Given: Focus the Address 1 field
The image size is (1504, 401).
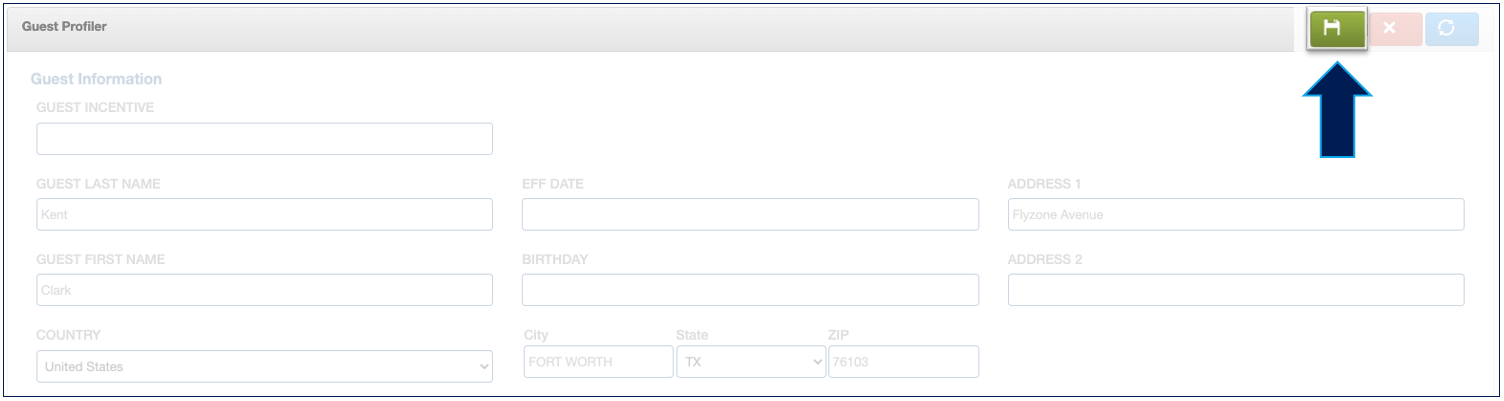Looking at the screenshot, I should coord(1236,214).
